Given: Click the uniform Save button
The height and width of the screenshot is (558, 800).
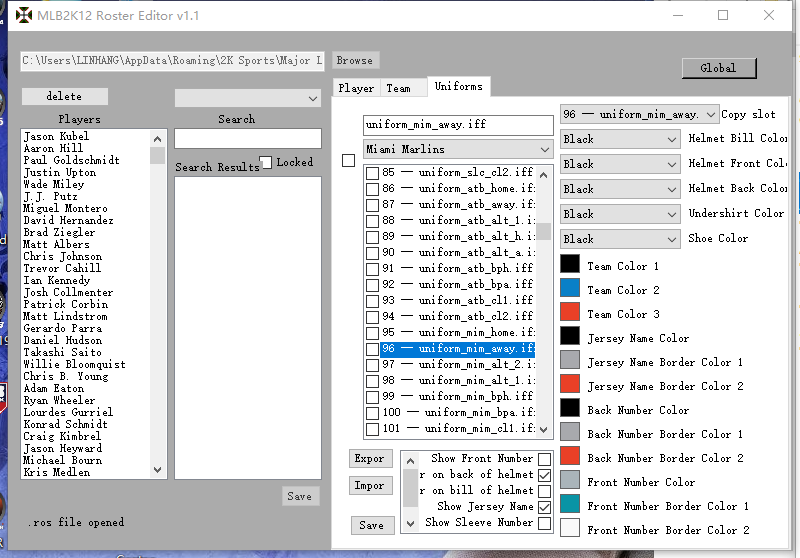Looking at the screenshot, I should pos(372,525).
